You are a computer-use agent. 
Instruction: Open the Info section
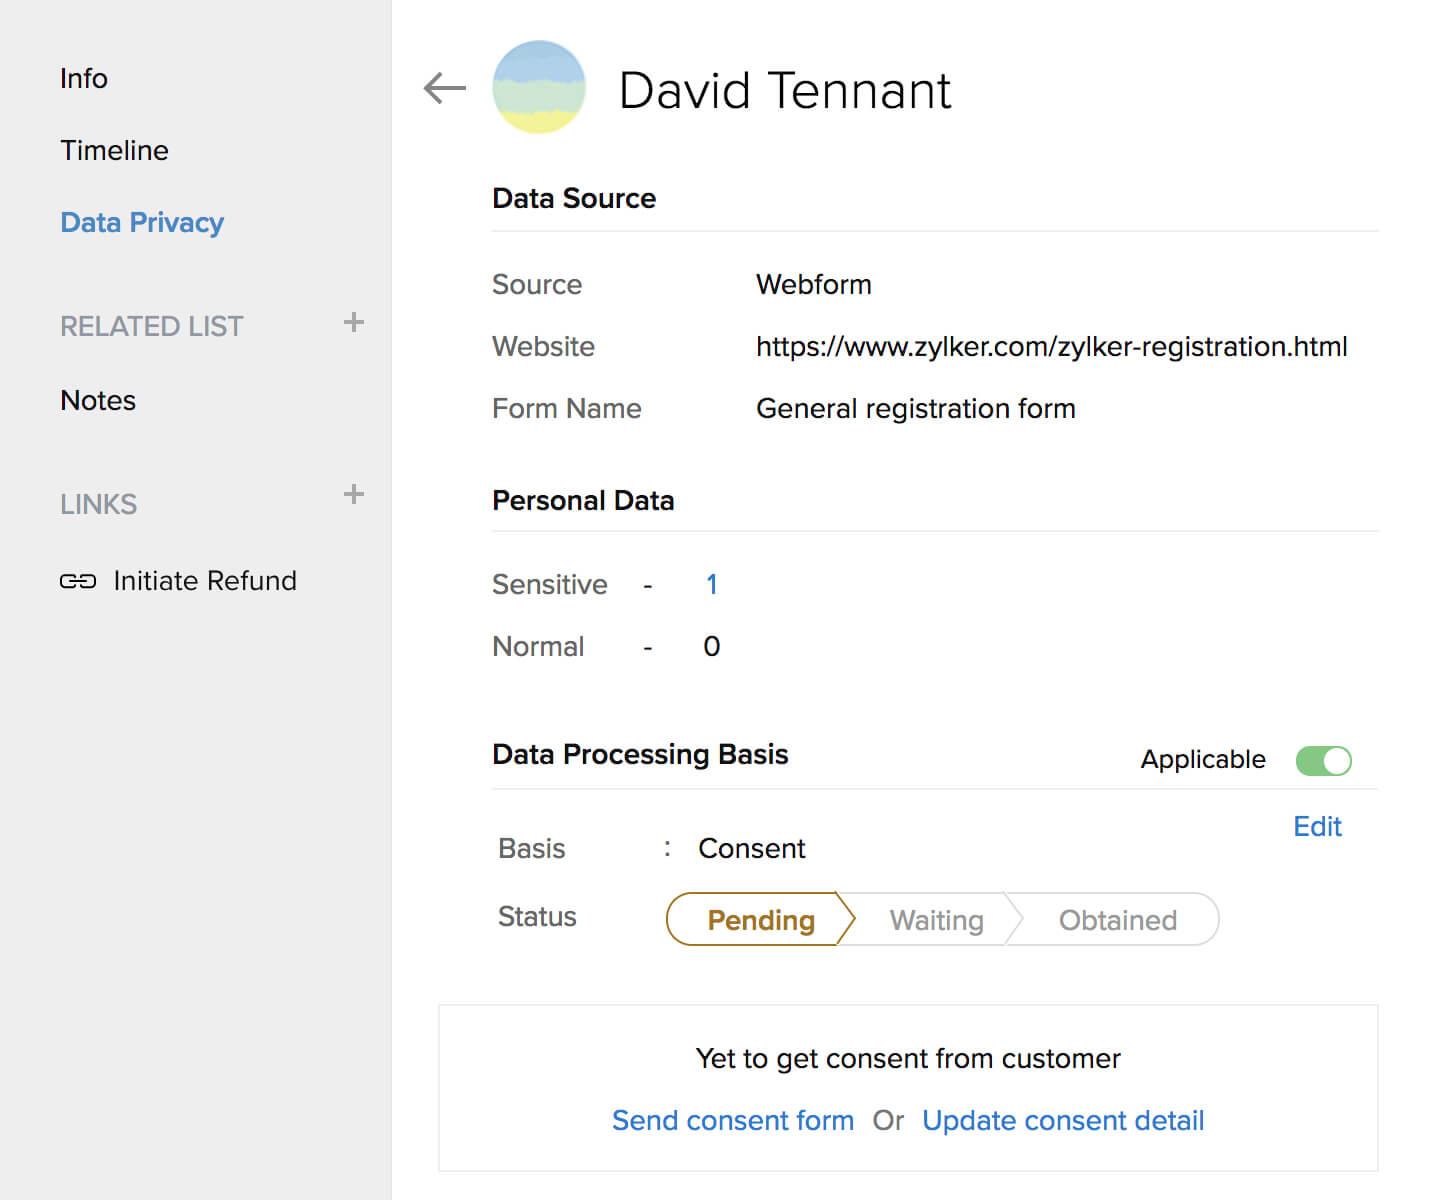point(84,78)
